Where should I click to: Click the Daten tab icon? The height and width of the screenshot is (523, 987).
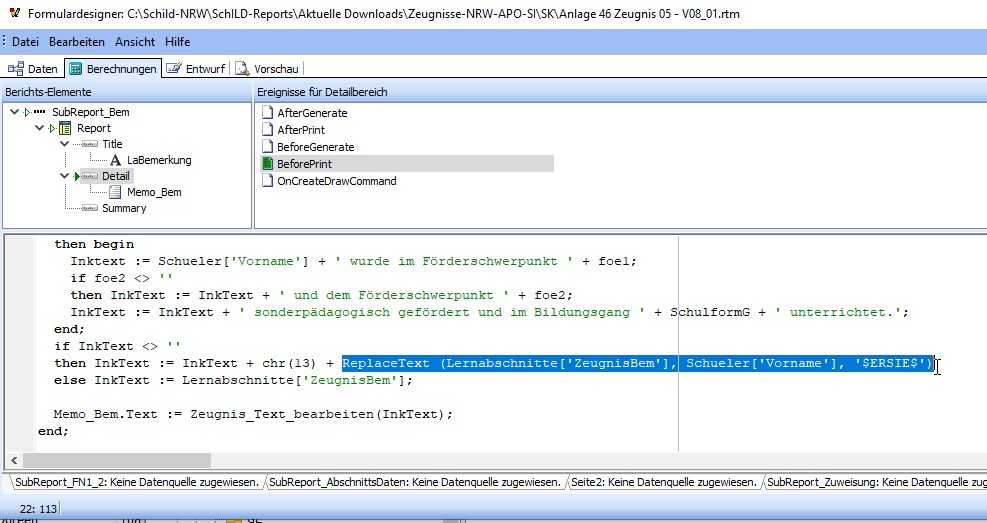point(16,69)
